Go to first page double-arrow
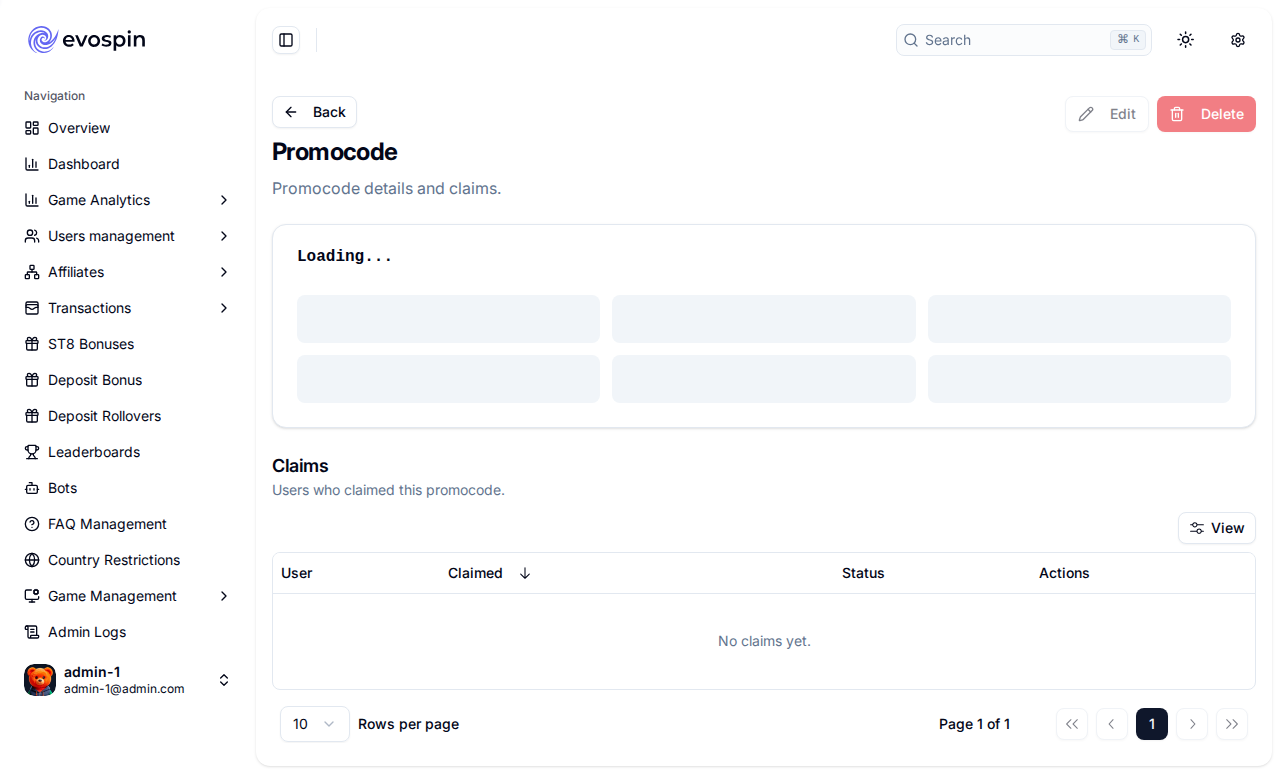This screenshot has width=1280, height=774. 1072,724
